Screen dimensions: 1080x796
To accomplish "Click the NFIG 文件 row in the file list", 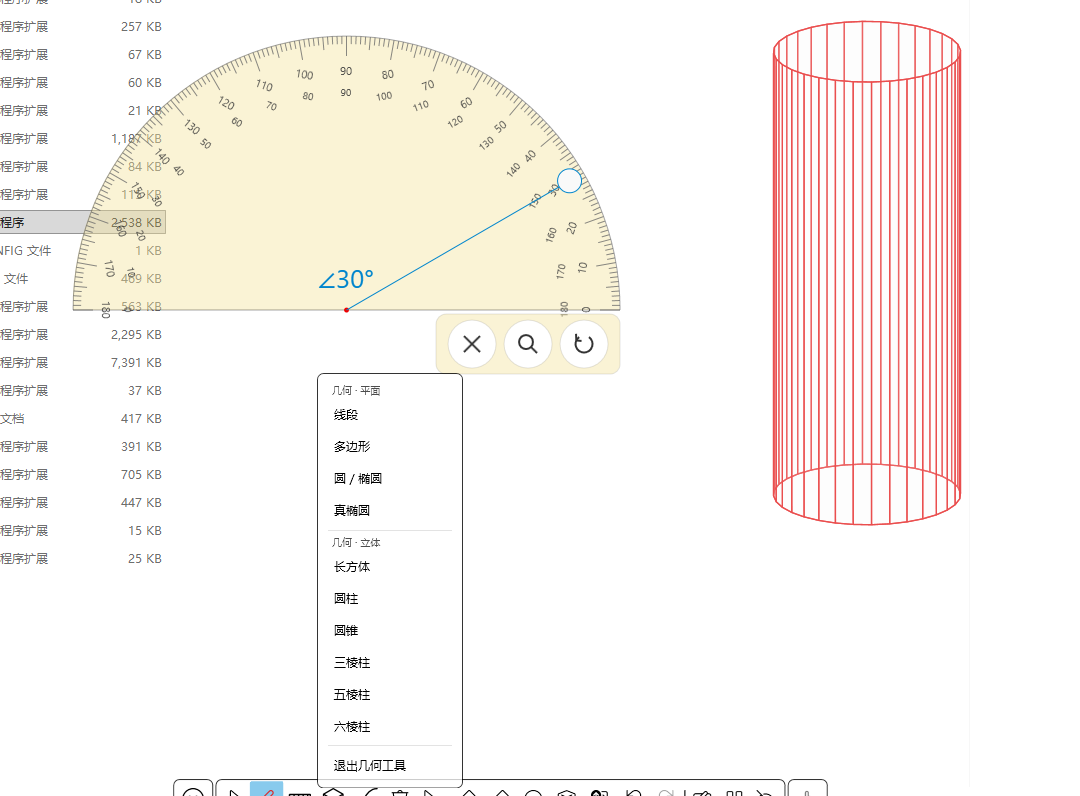I will 83,251.
